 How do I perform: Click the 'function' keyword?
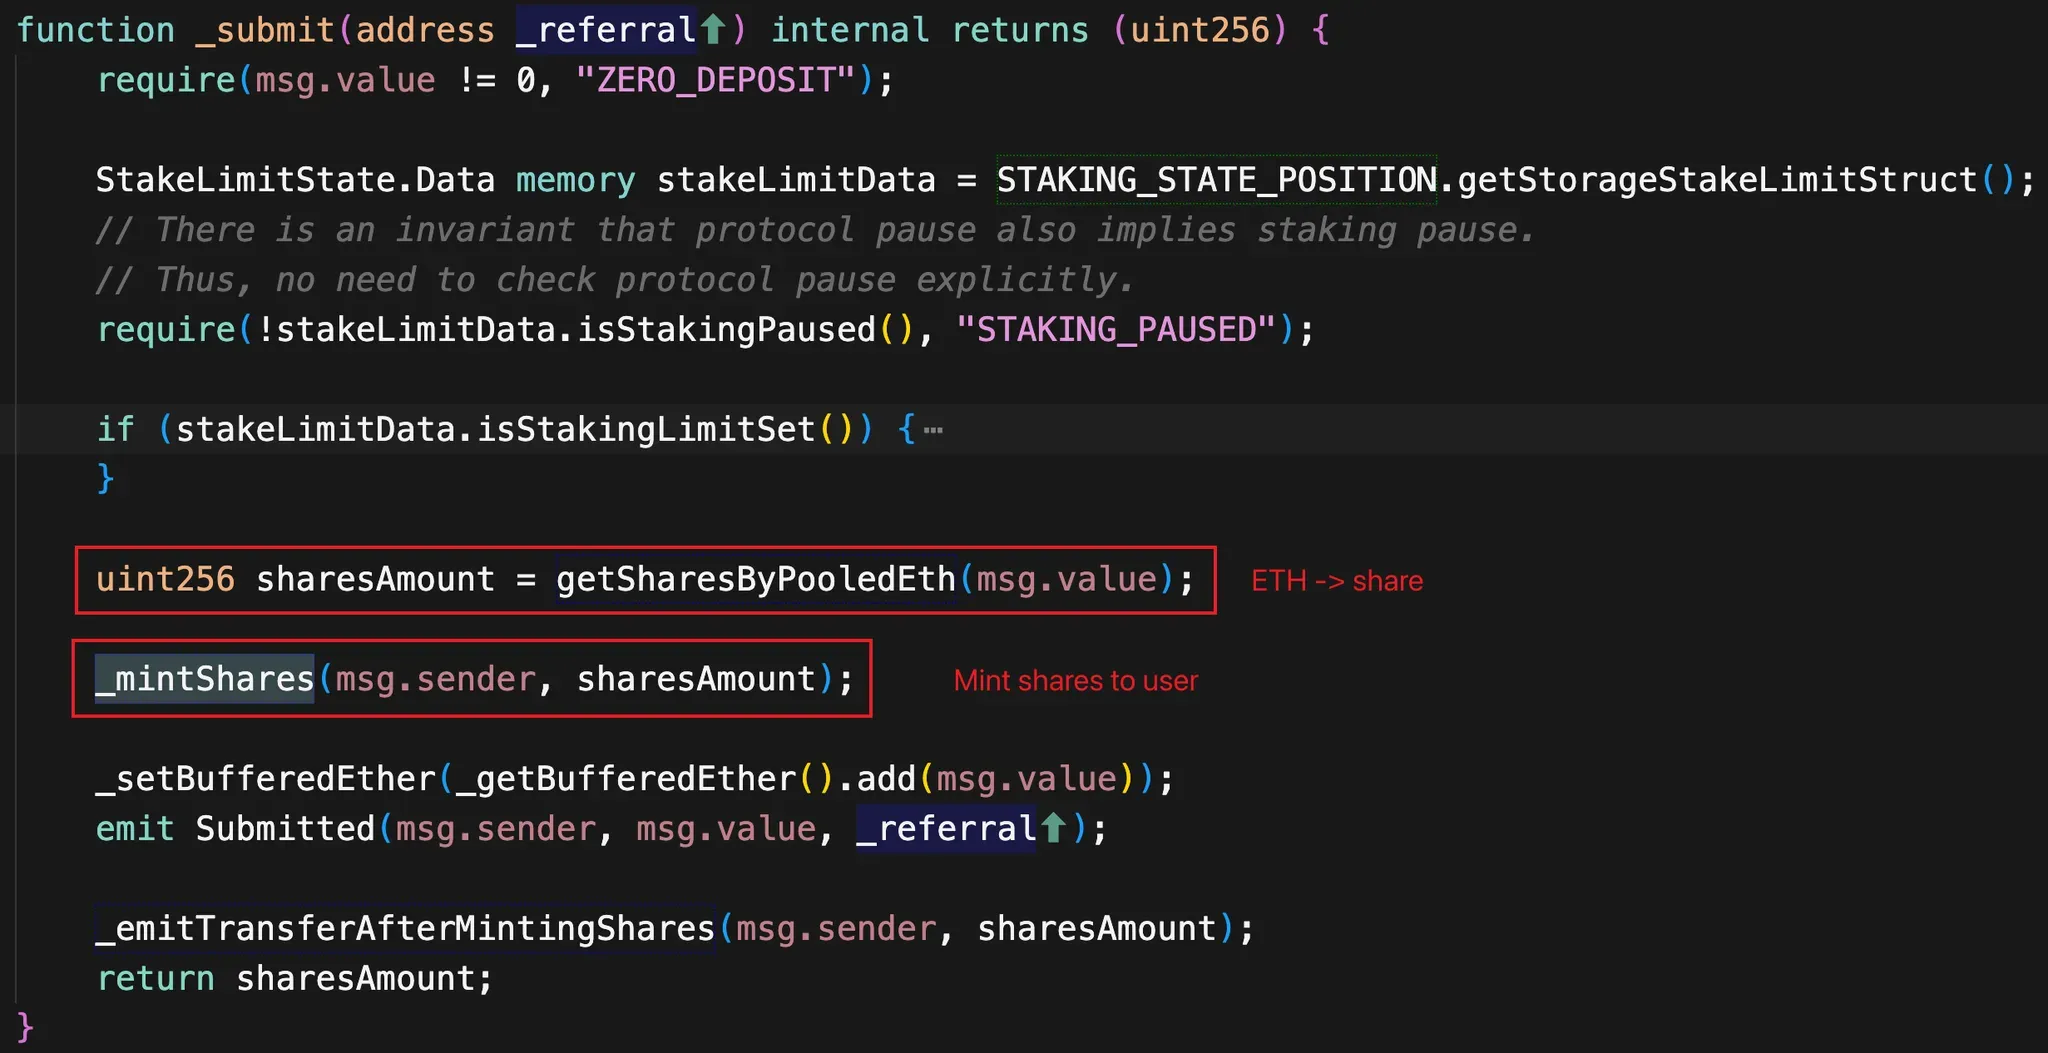(x=96, y=30)
